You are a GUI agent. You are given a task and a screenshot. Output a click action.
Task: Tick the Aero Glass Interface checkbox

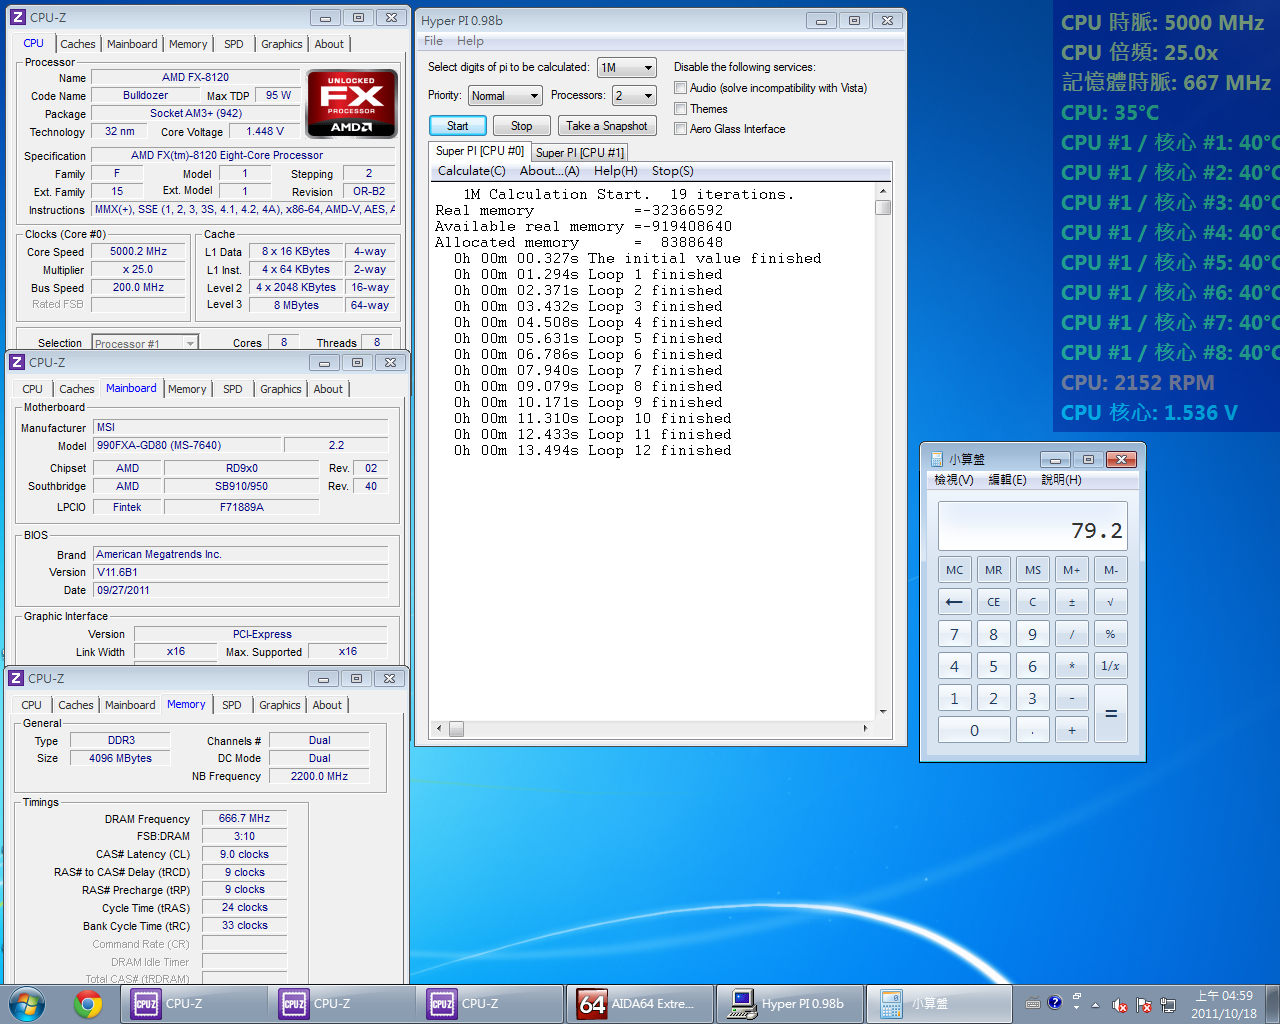click(x=680, y=129)
